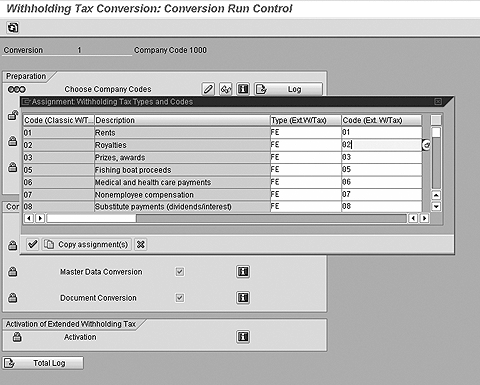480x385 pixels.
Task: Open the info icon in the Preparation row
Action: 243,89
